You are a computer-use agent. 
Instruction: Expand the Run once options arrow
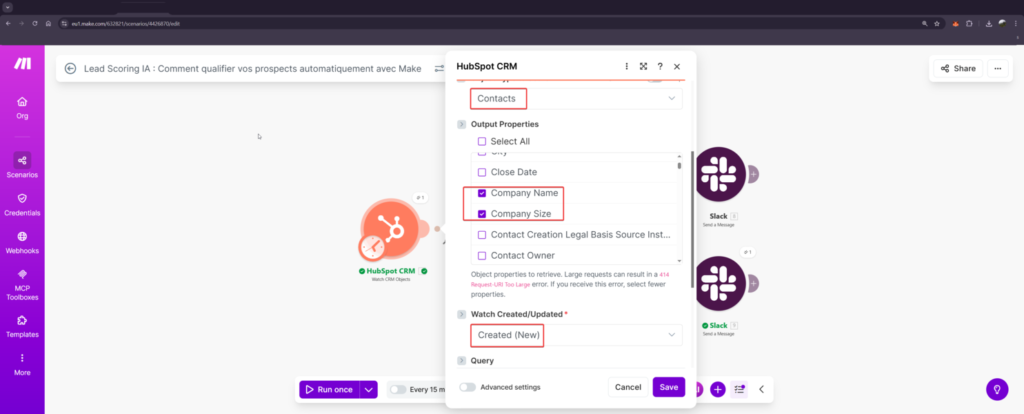point(368,389)
